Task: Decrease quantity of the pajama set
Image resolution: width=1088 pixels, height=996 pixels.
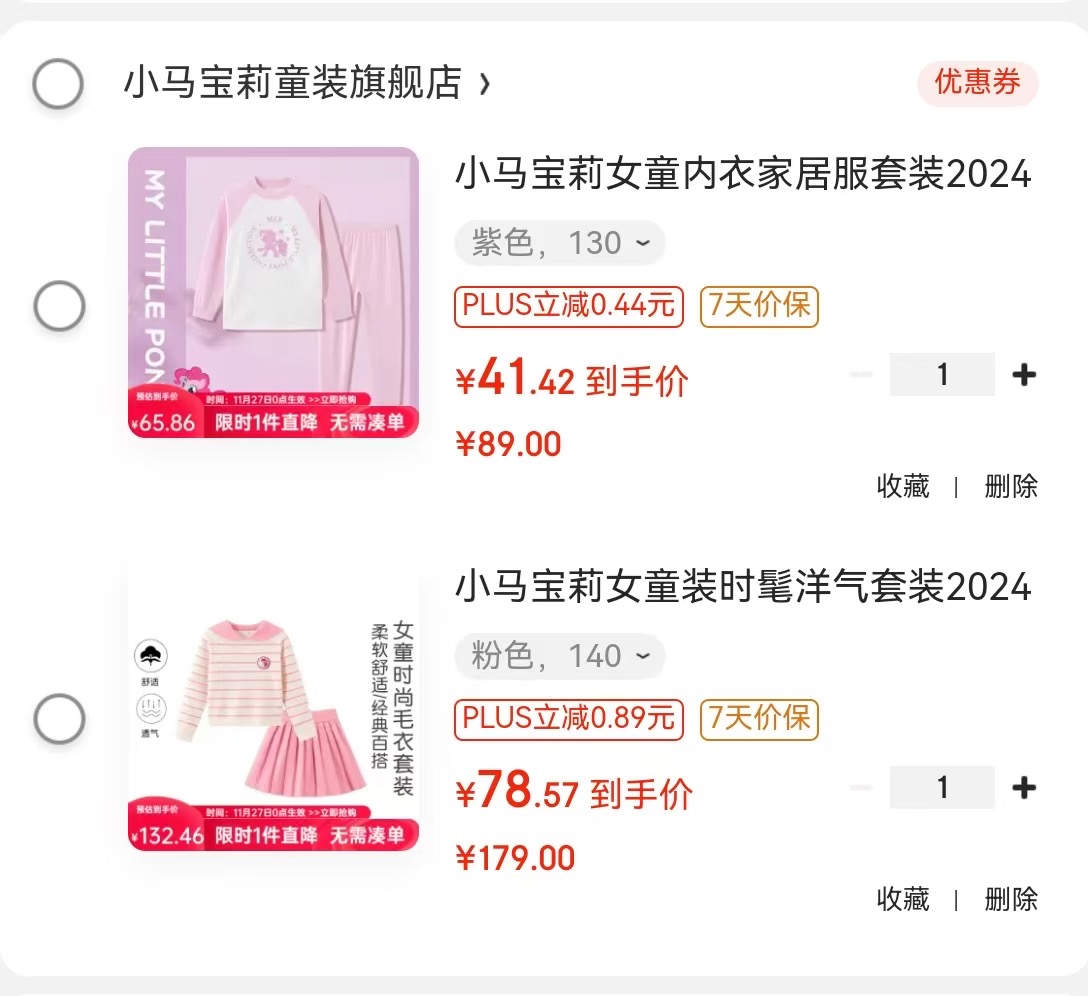Action: pos(862,375)
